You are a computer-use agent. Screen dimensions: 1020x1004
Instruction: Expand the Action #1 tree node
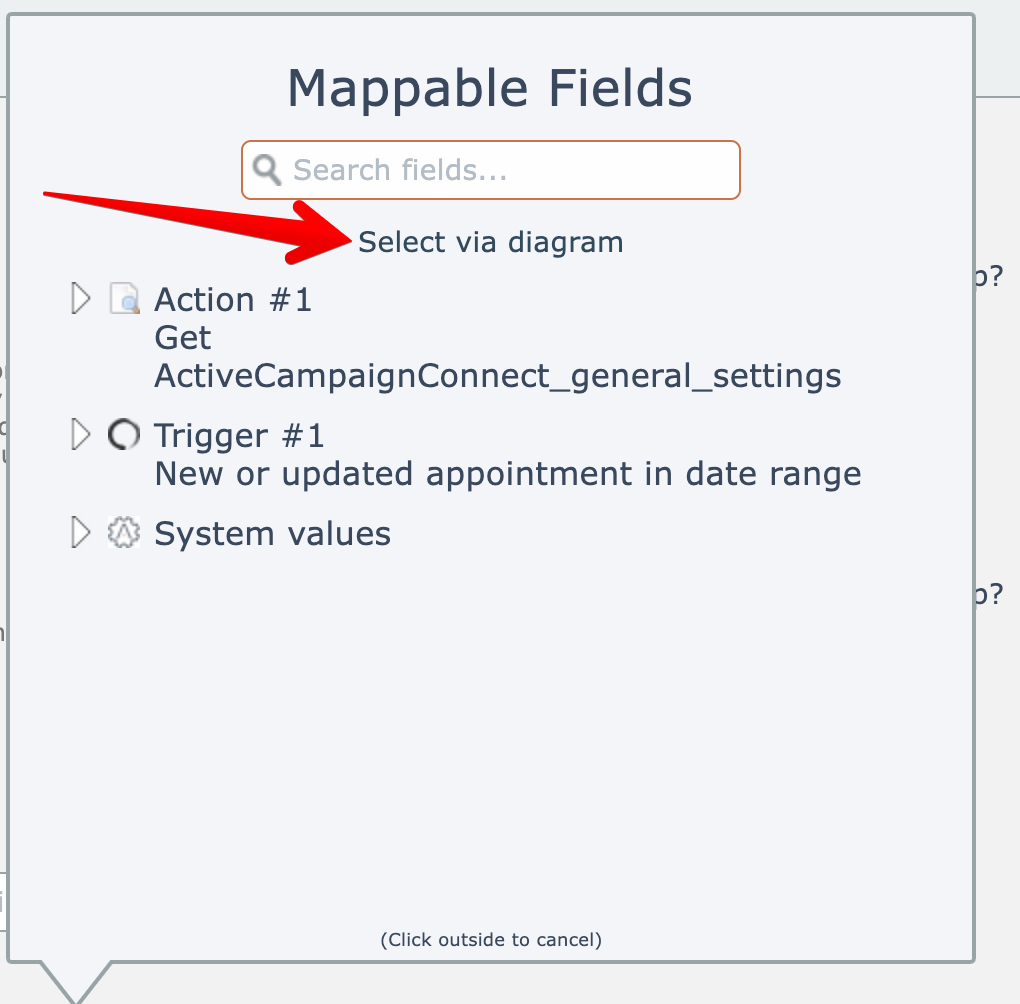click(x=81, y=298)
